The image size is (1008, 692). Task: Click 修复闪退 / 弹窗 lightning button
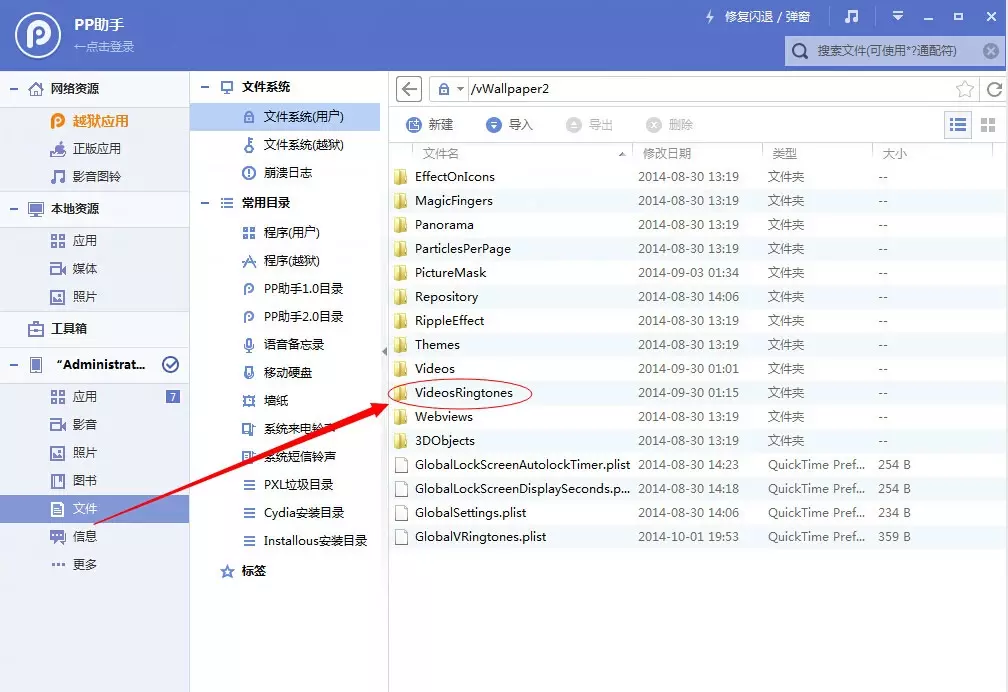(757, 17)
